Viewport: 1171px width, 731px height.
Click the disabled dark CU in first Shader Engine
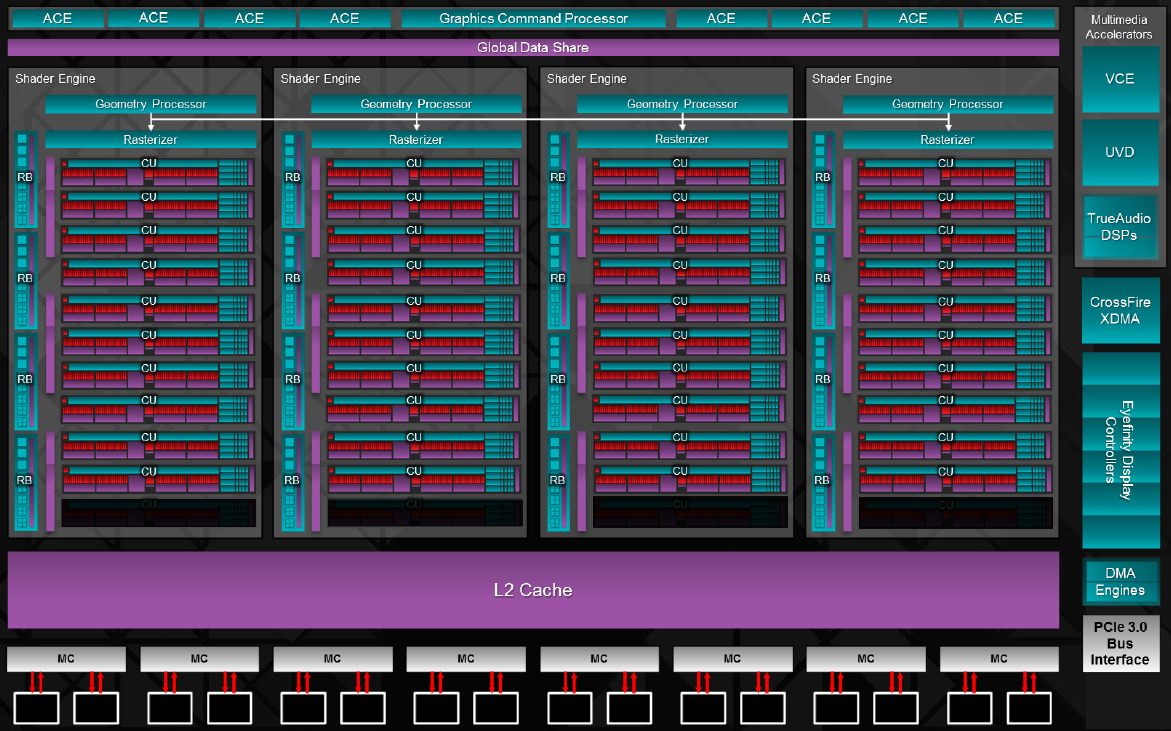158,513
